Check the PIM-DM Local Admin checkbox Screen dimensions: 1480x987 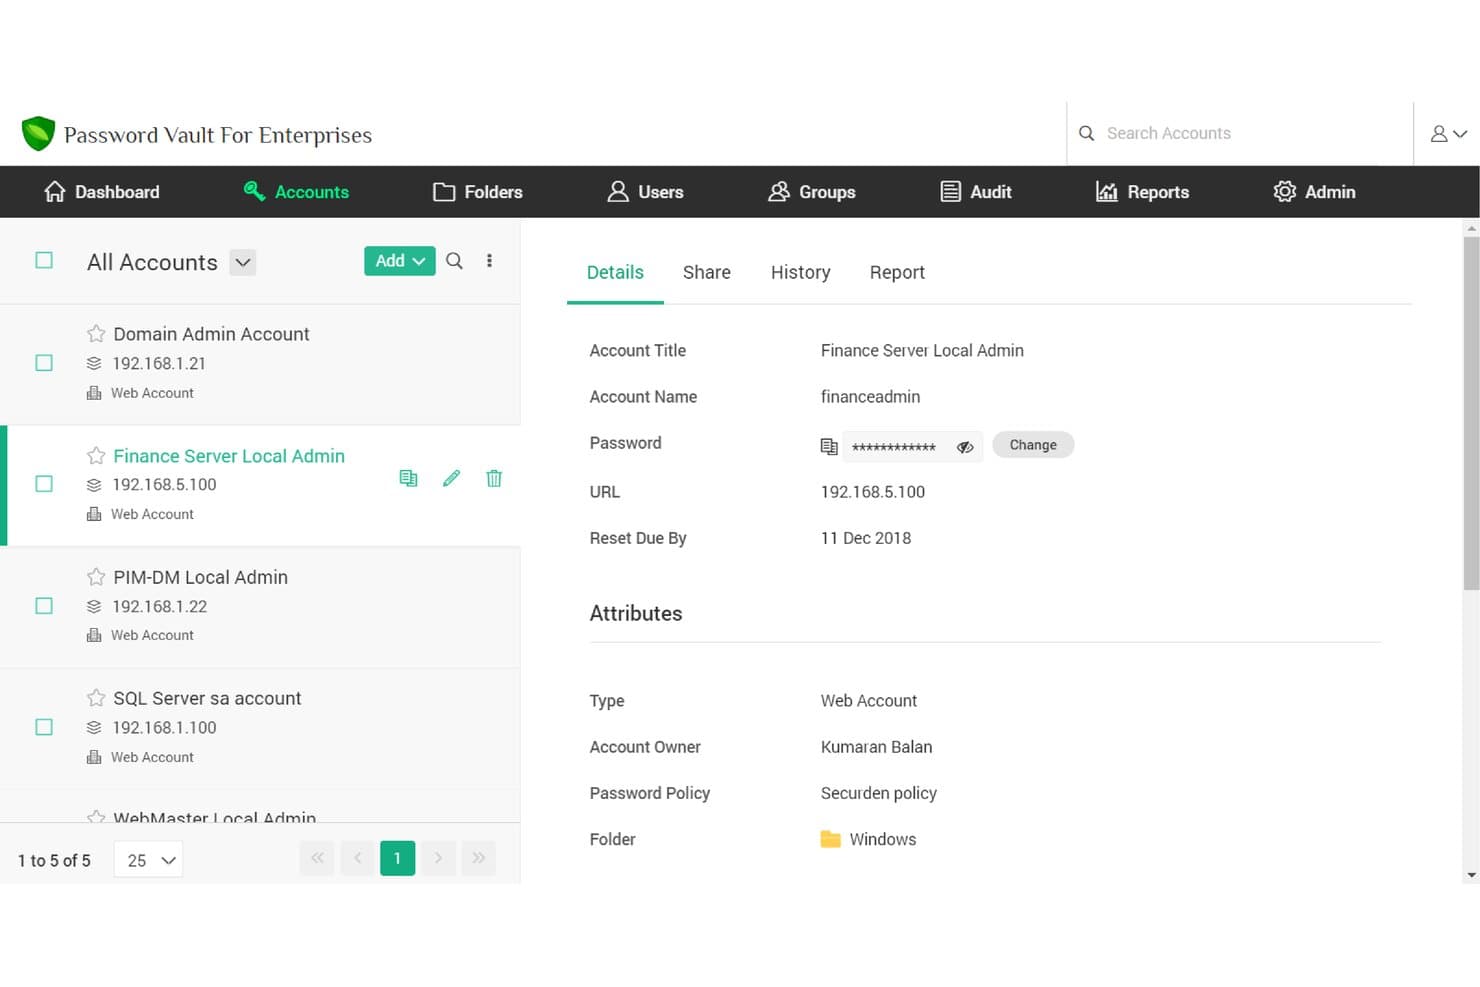[44, 605]
